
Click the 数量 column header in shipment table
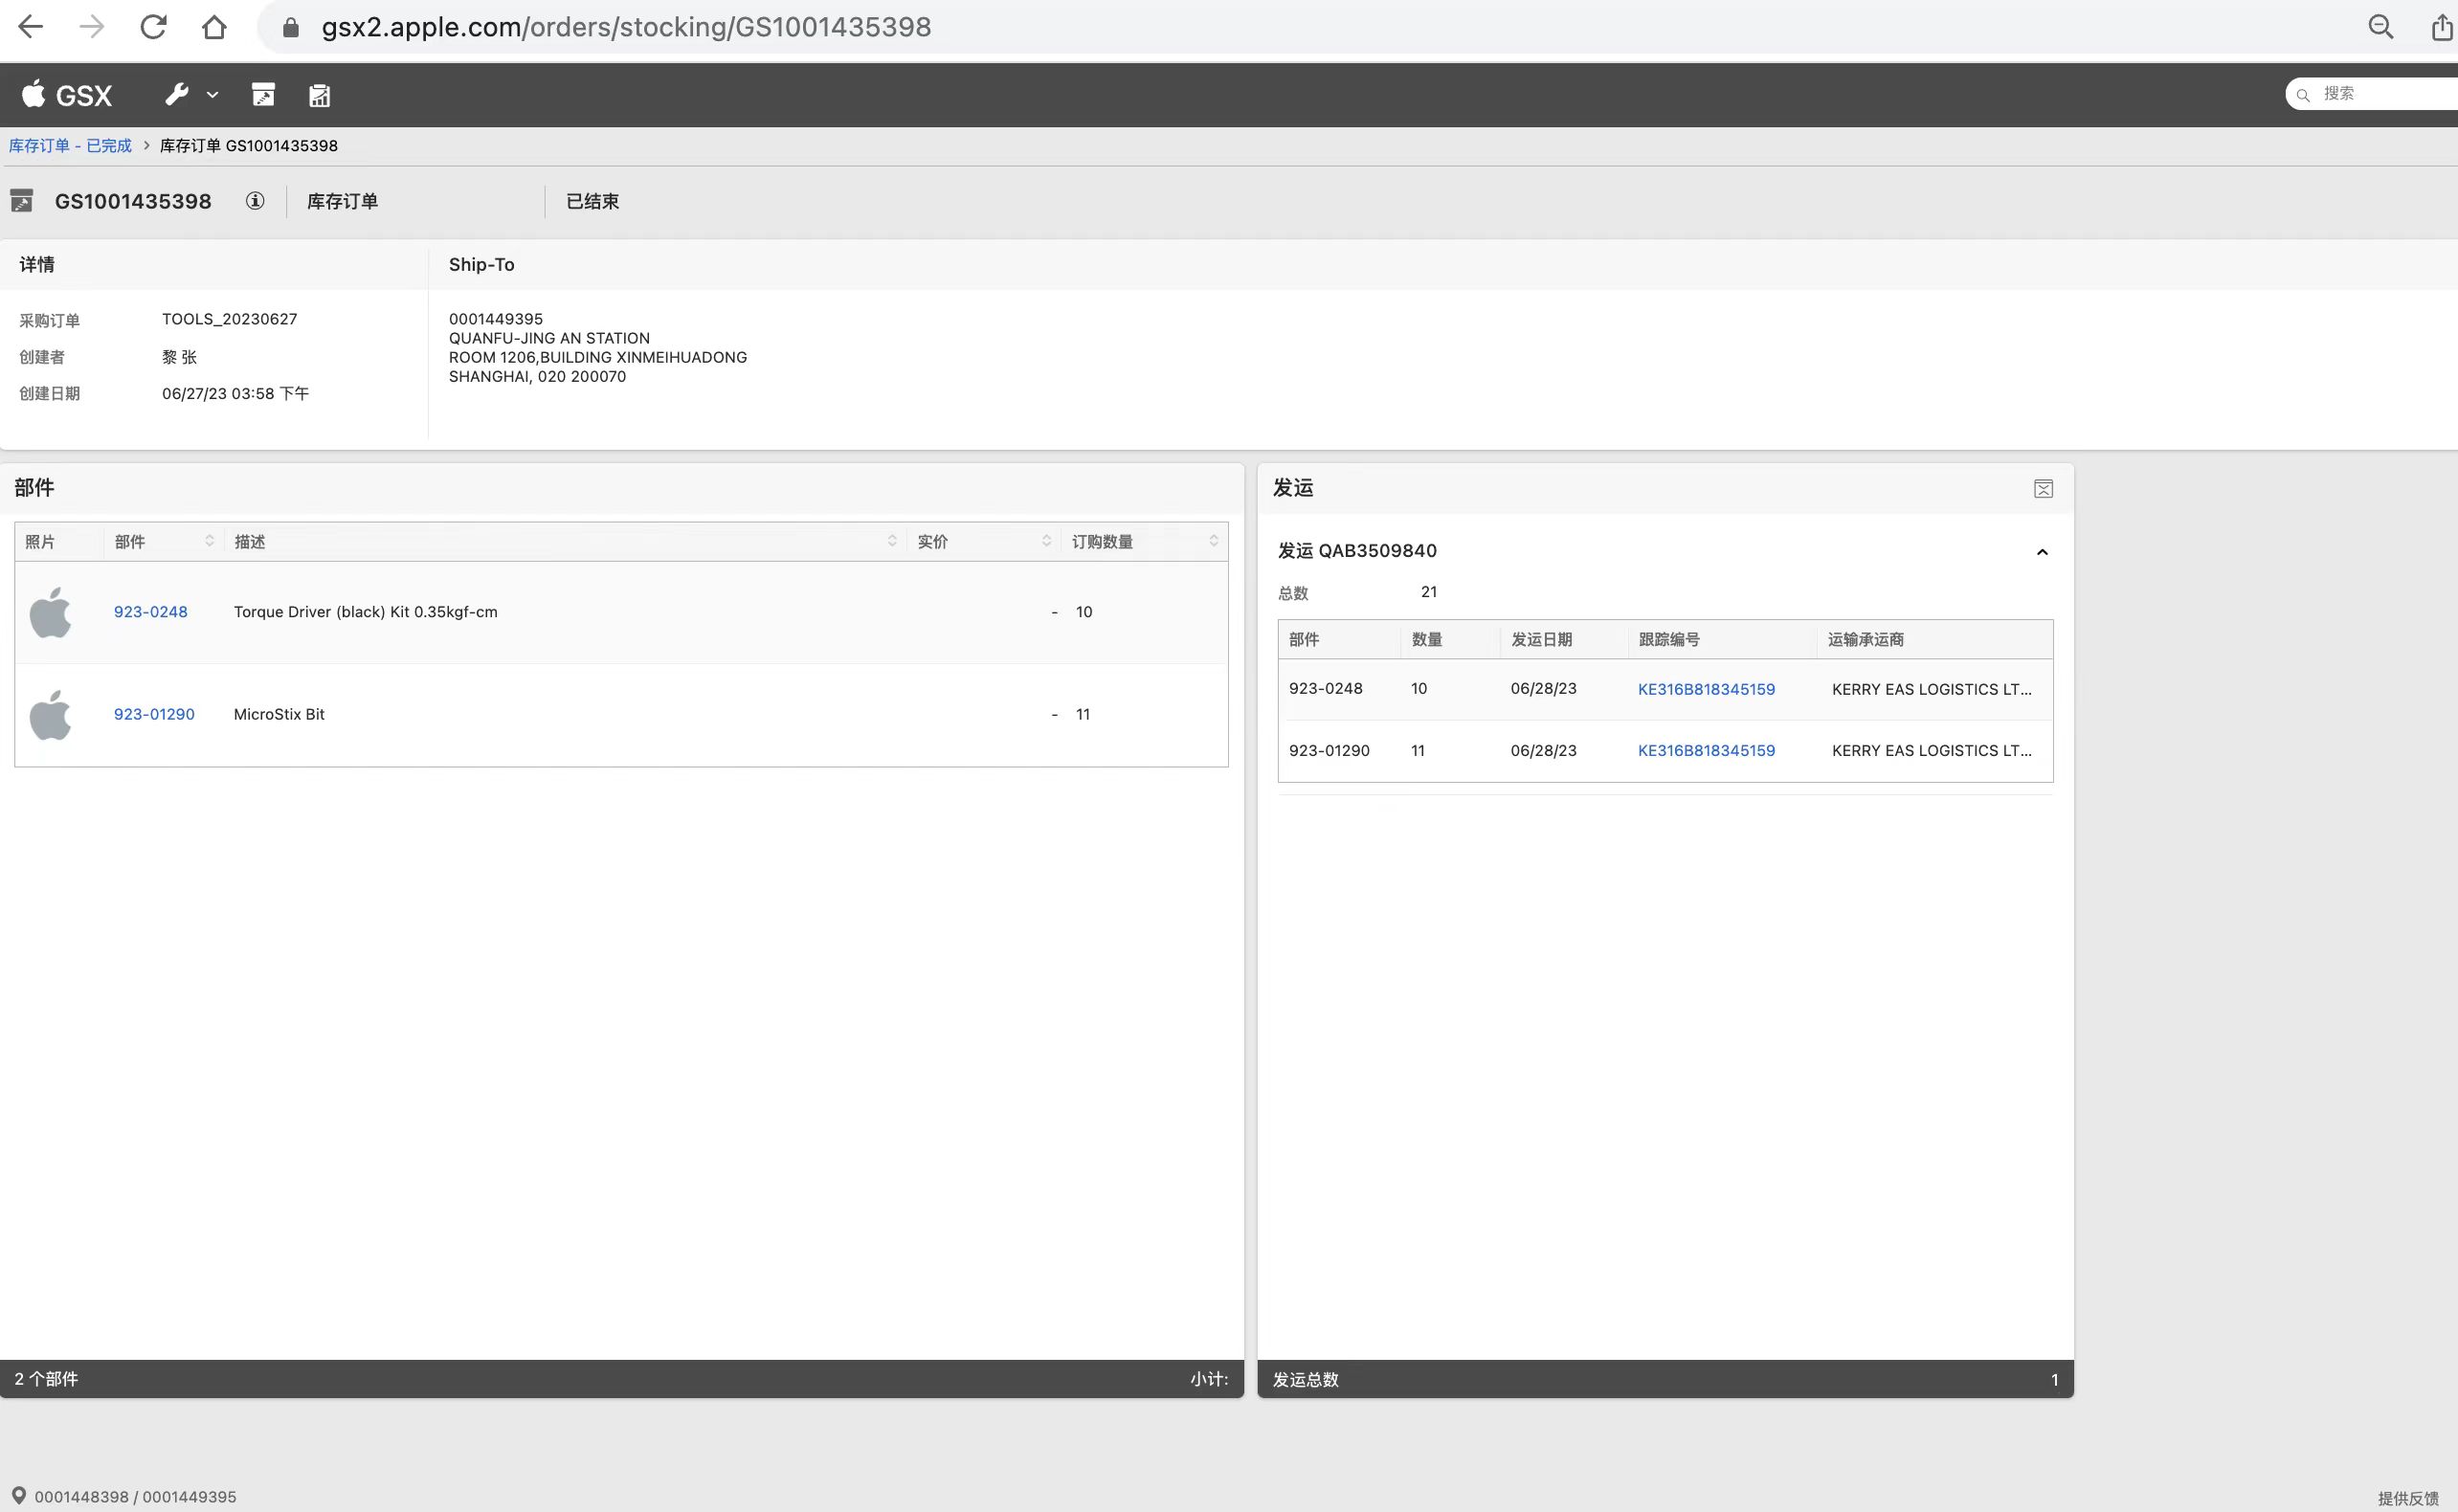(x=1426, y=640)
